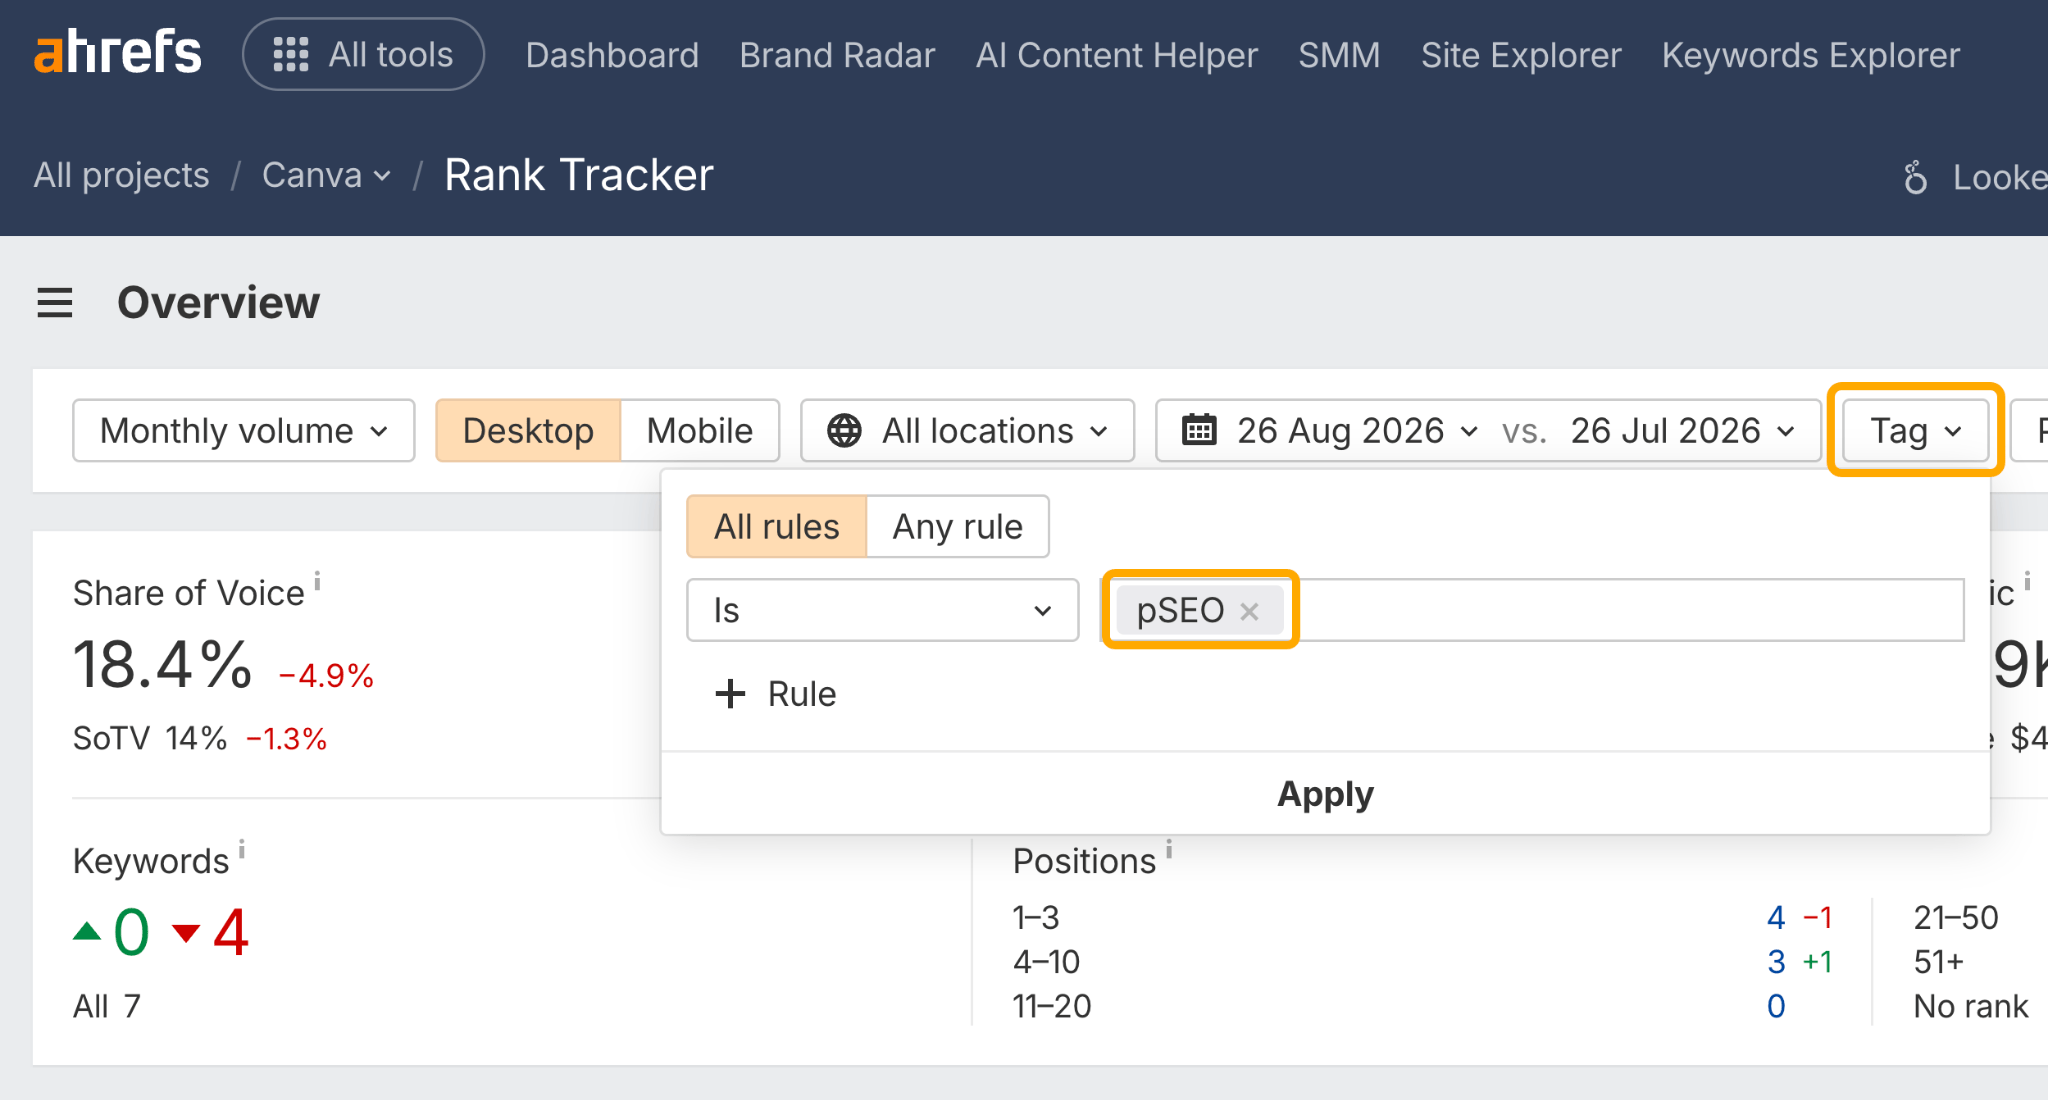Remove the pSEO tag chip
This screenshot has height=1100, width=2048.
(1249, 611)
